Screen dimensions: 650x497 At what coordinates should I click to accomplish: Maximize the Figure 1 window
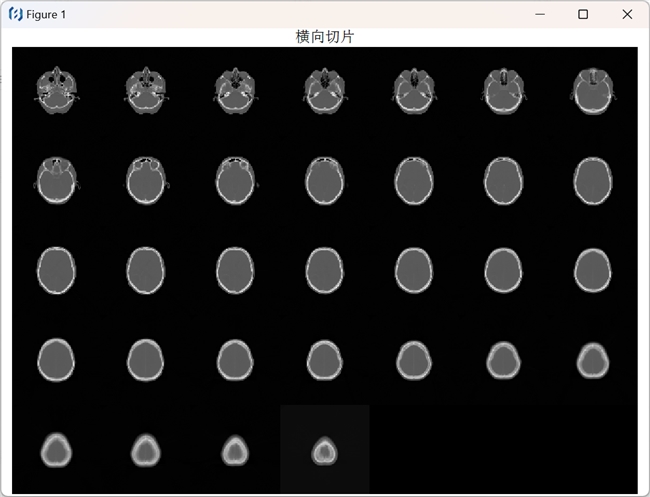point(583,15)
